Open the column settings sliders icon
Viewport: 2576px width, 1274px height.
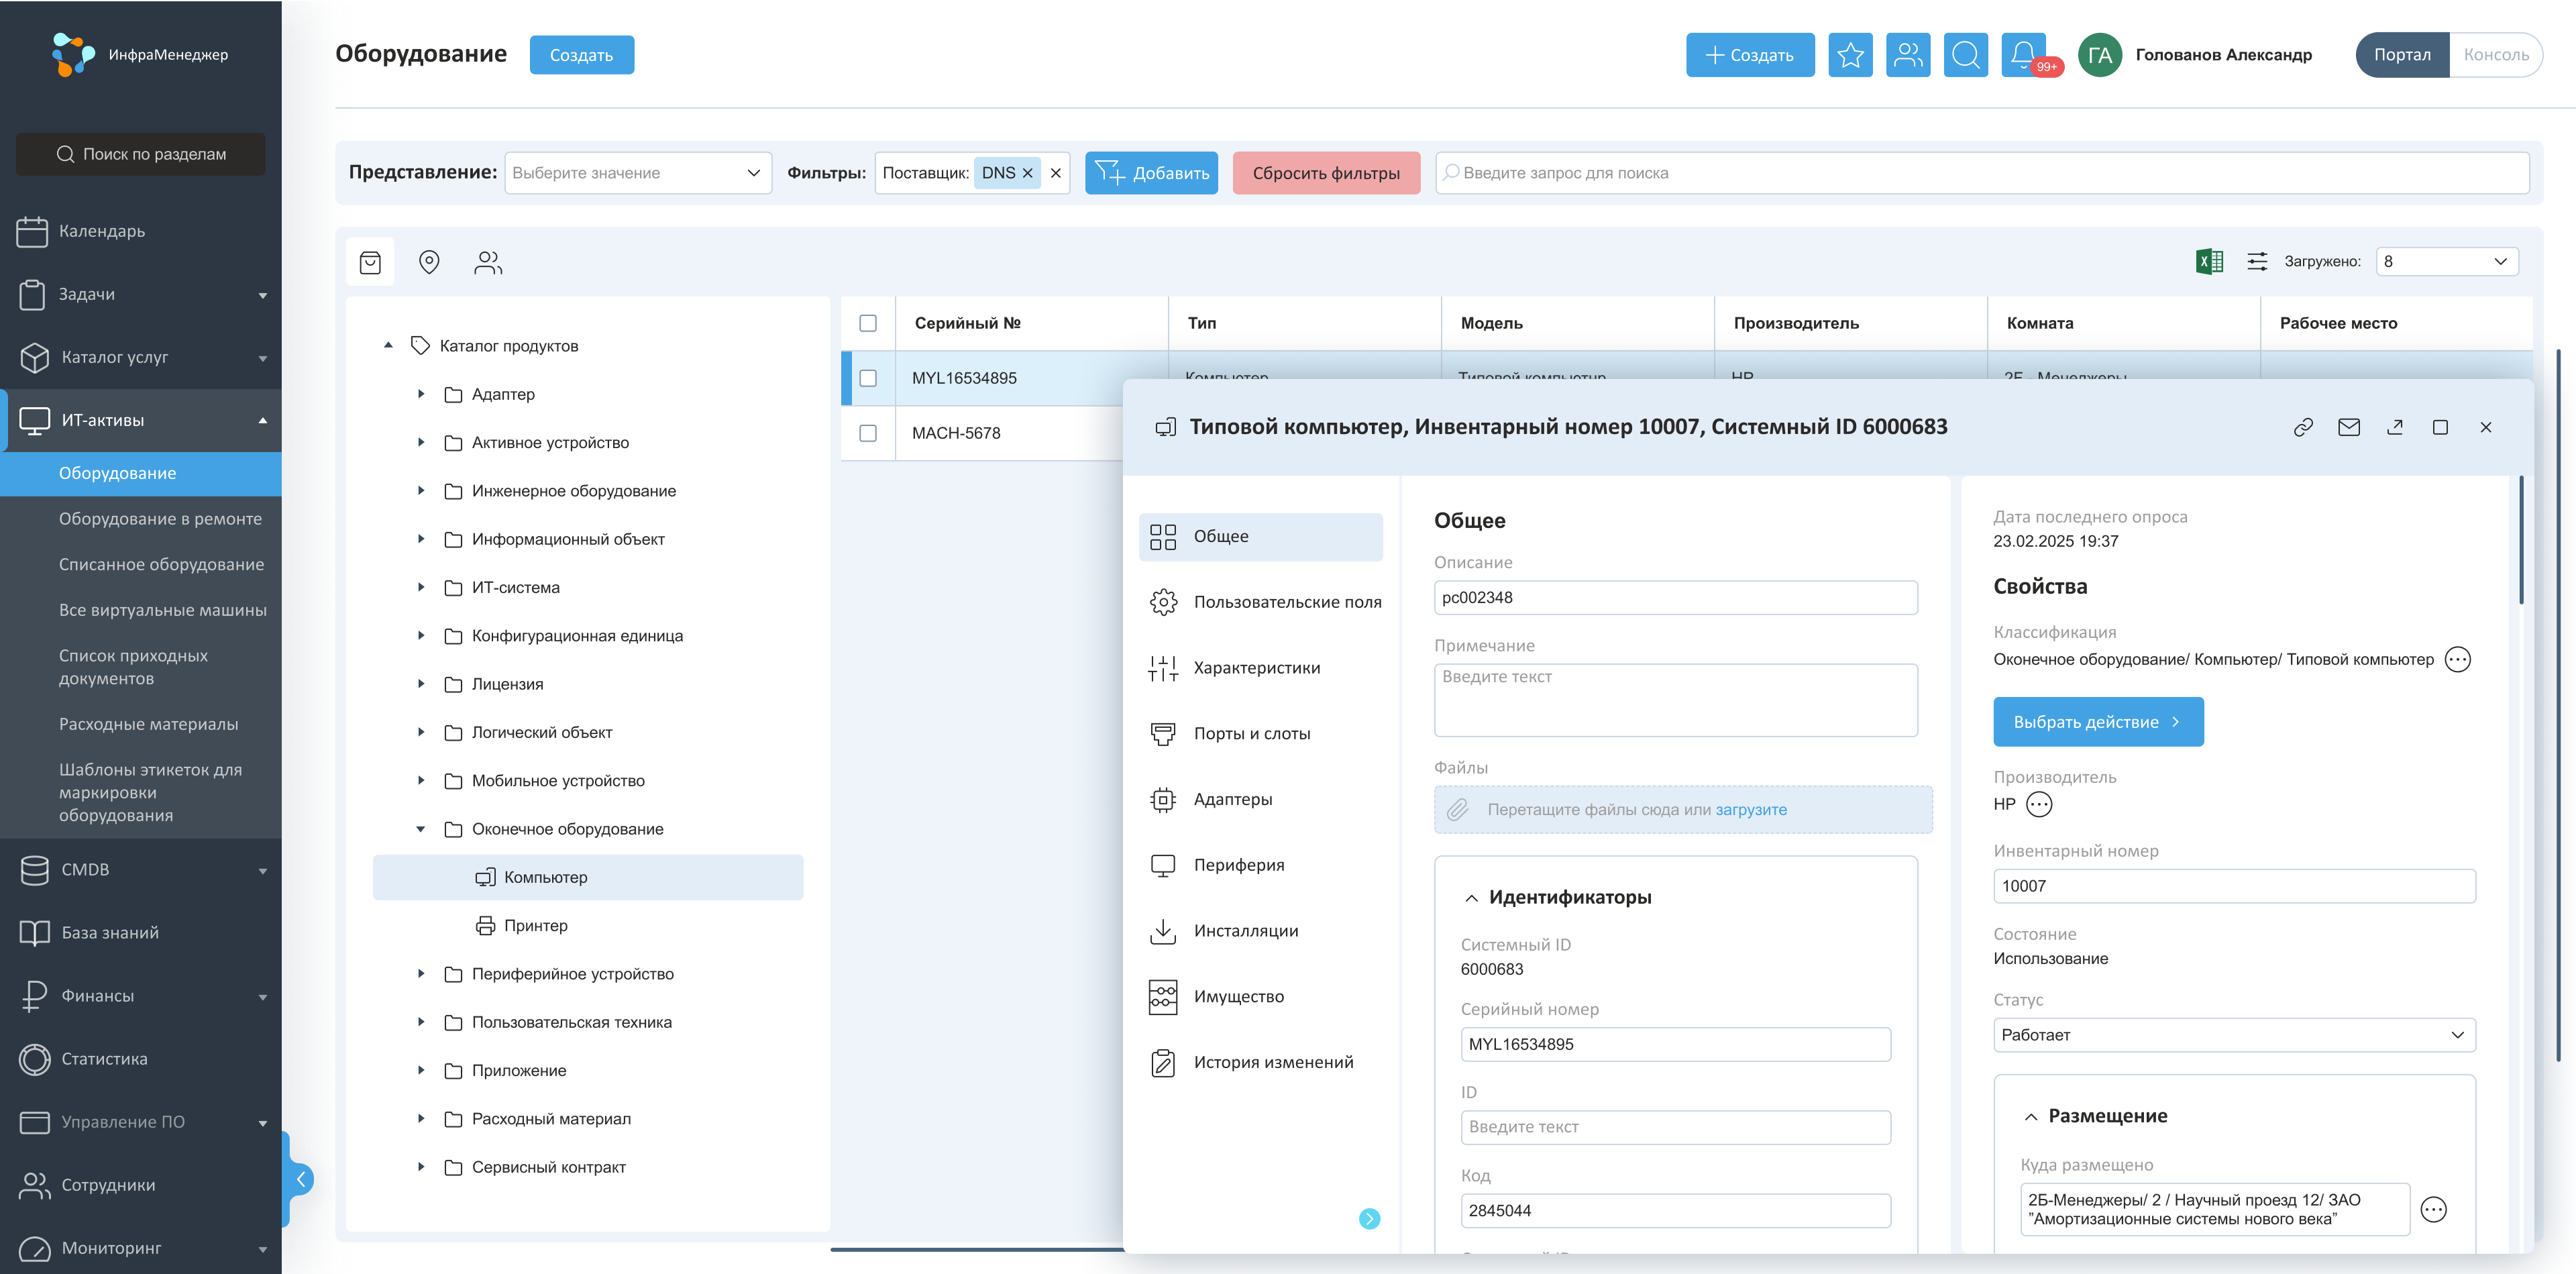[2257, 261]
